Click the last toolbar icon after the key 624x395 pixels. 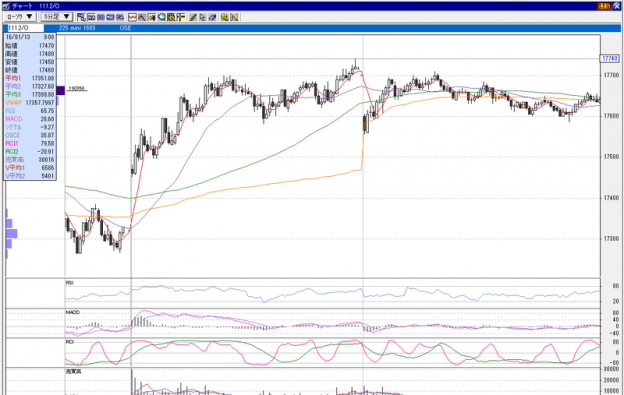click(x=234, y=17)
